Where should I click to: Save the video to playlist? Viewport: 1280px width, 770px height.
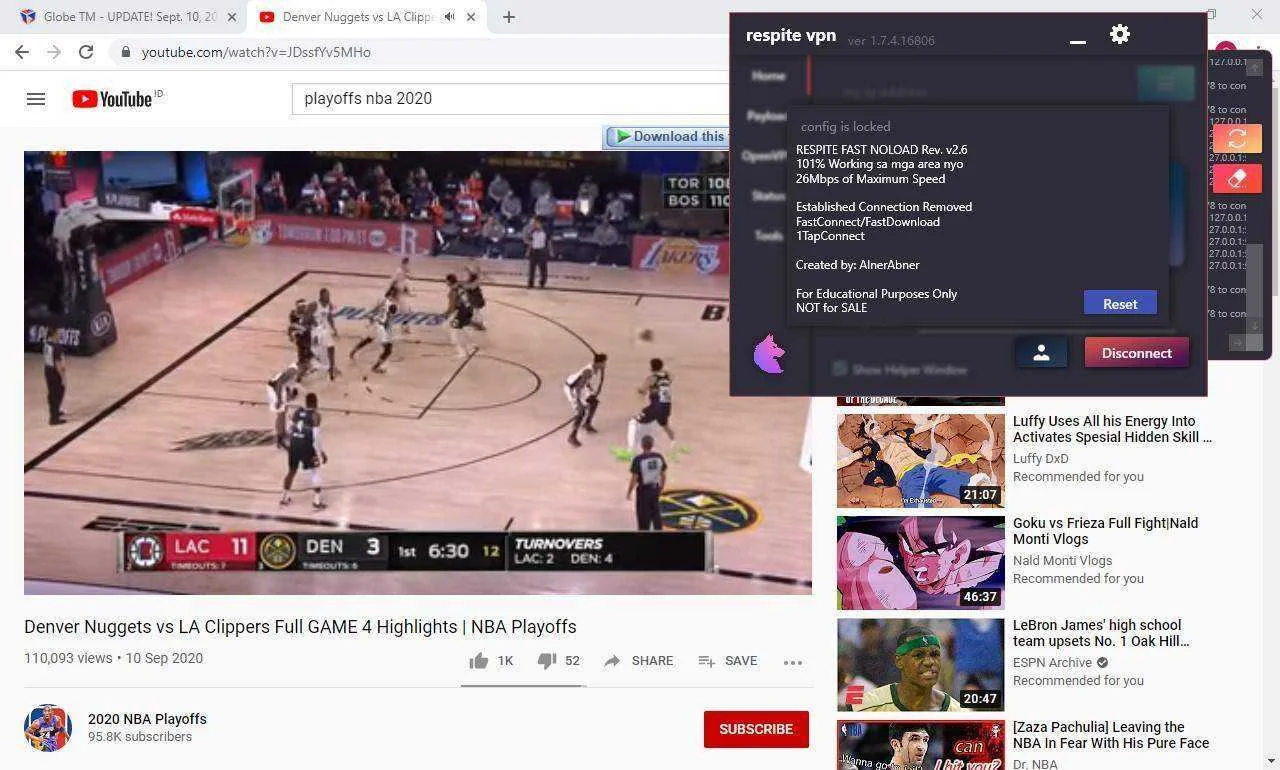[727, 661]
